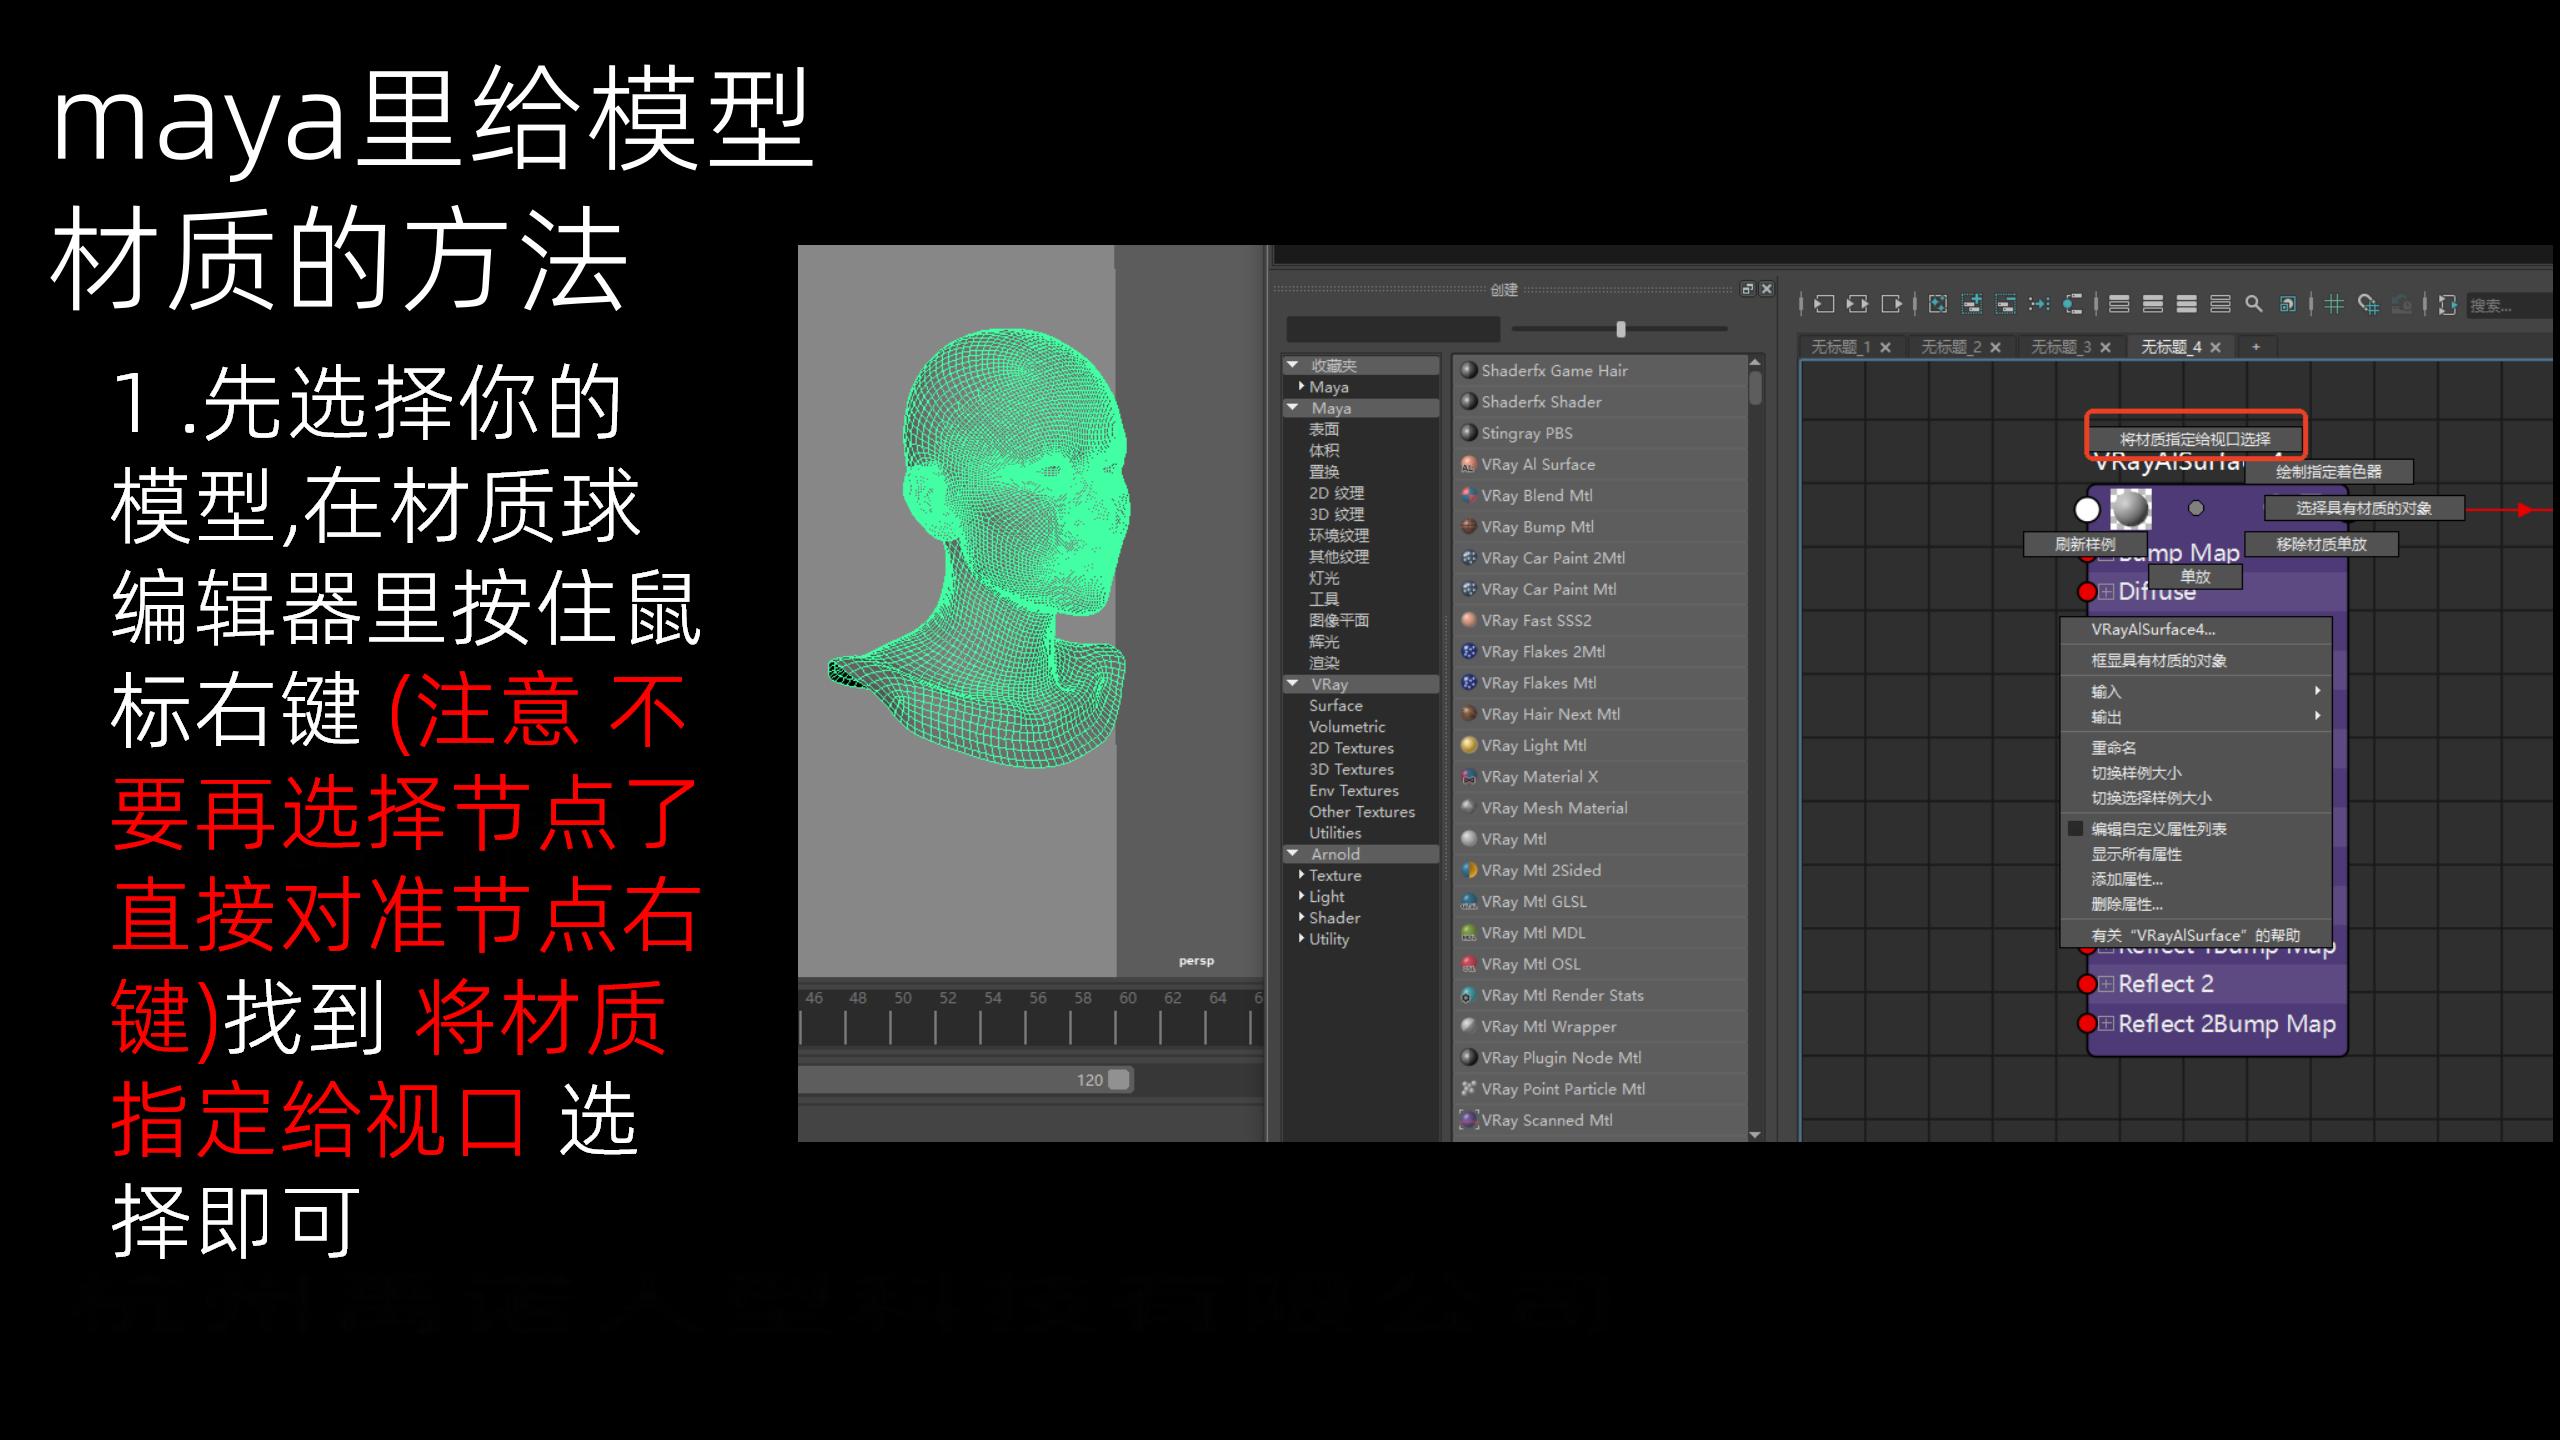Adjust Create panel icon size slider

click(1621, 329)
